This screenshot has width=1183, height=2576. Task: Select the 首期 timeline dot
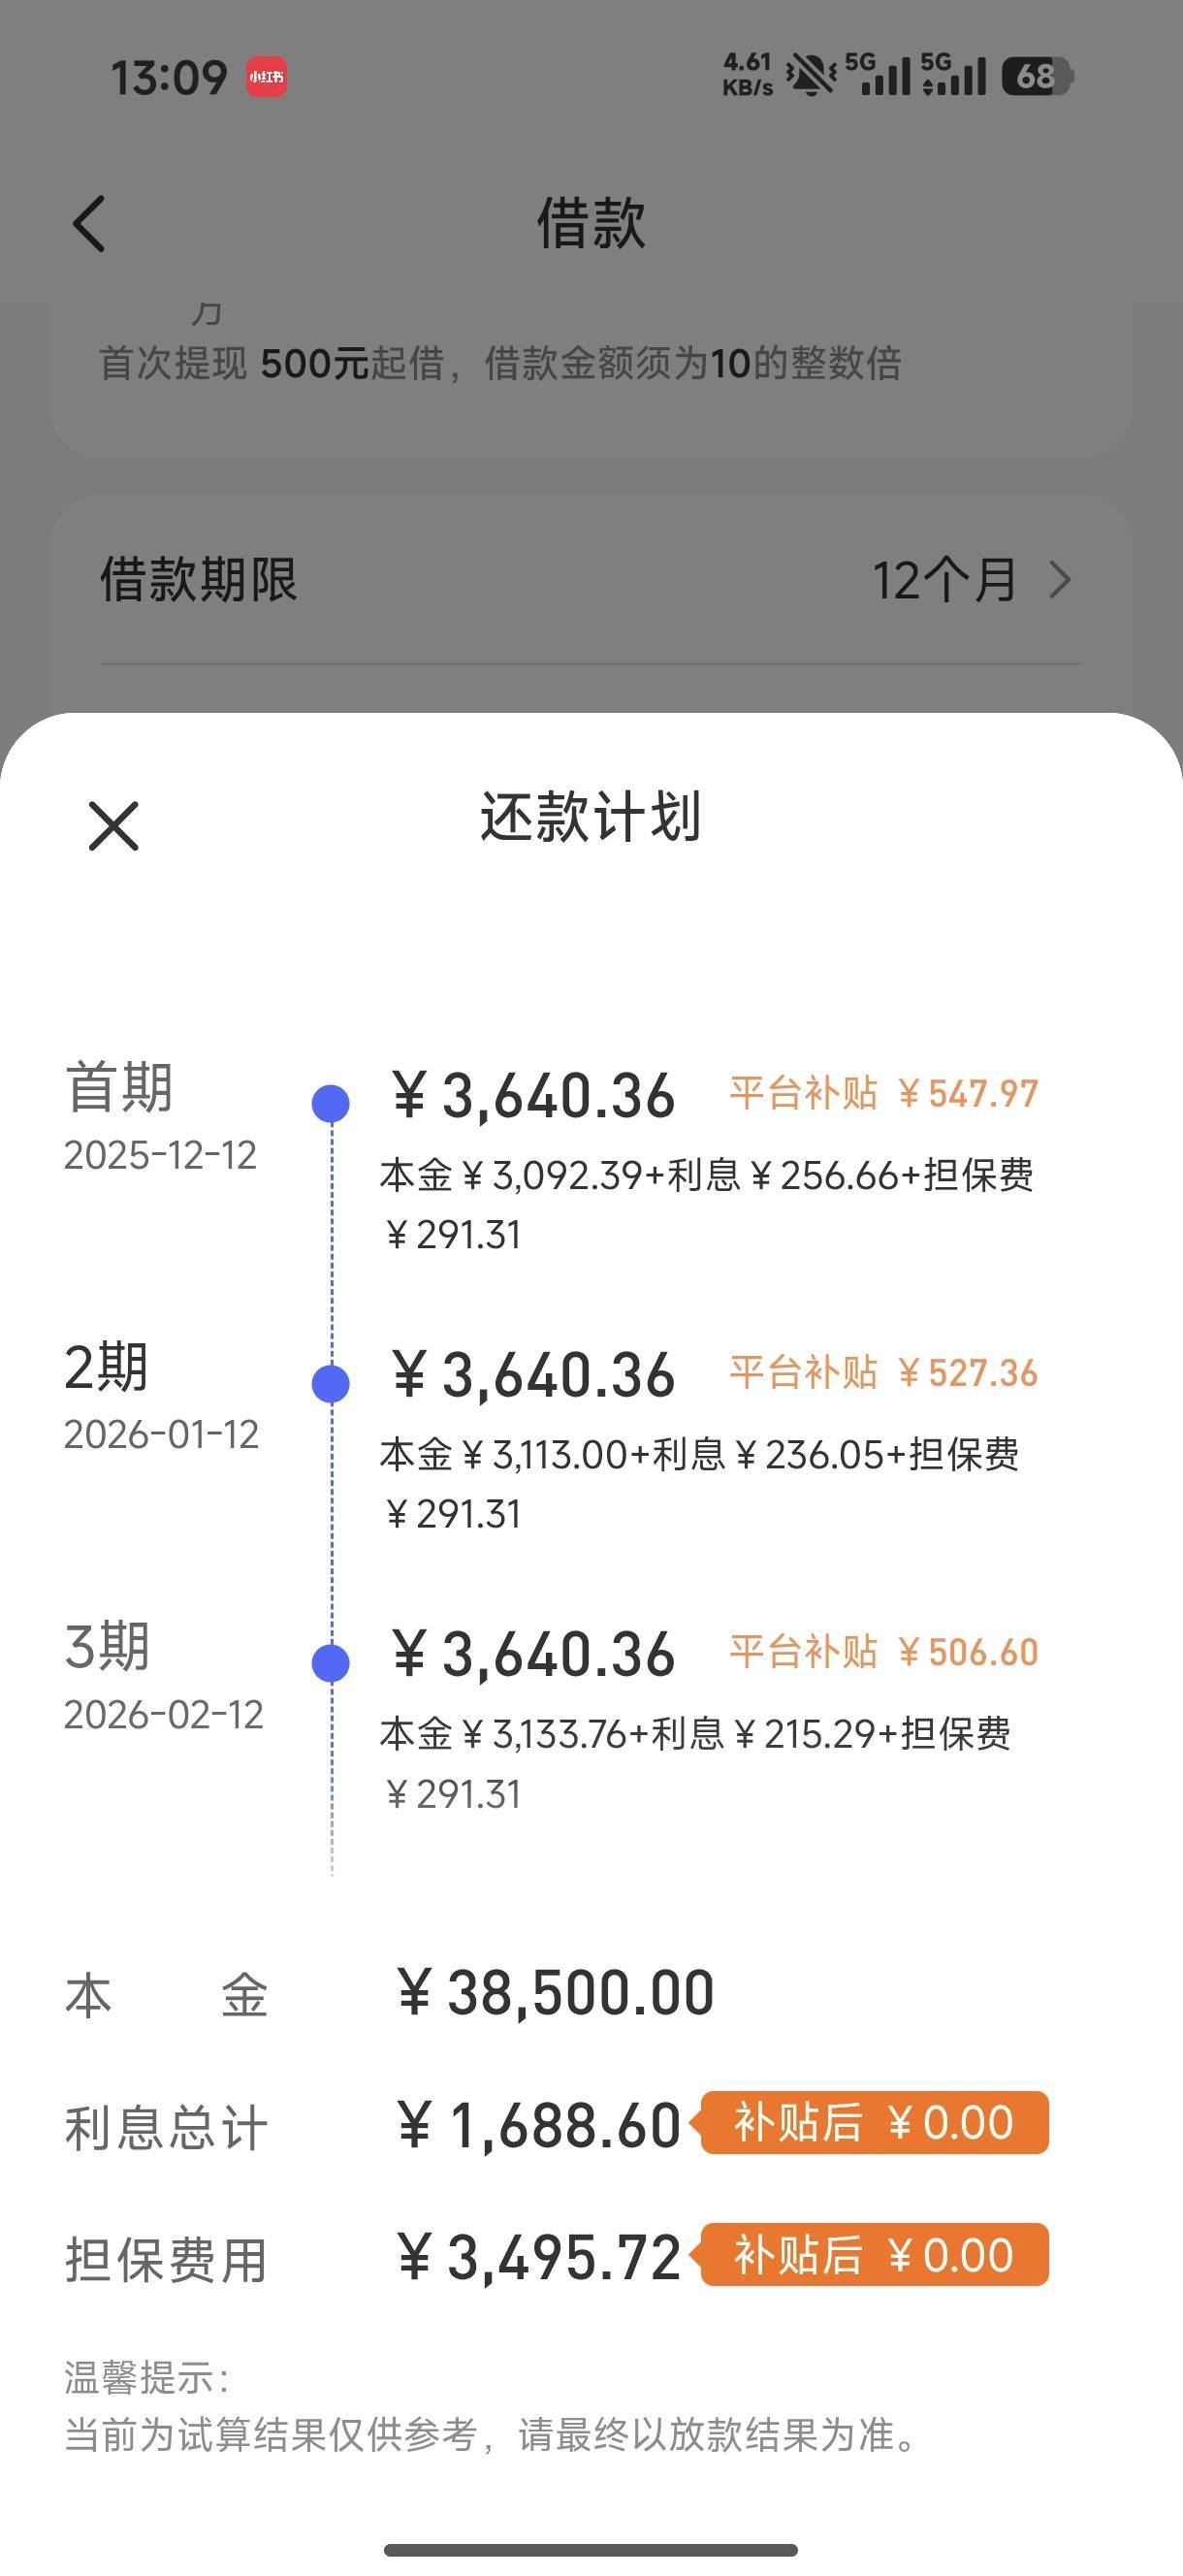[x=331, y=1104]
